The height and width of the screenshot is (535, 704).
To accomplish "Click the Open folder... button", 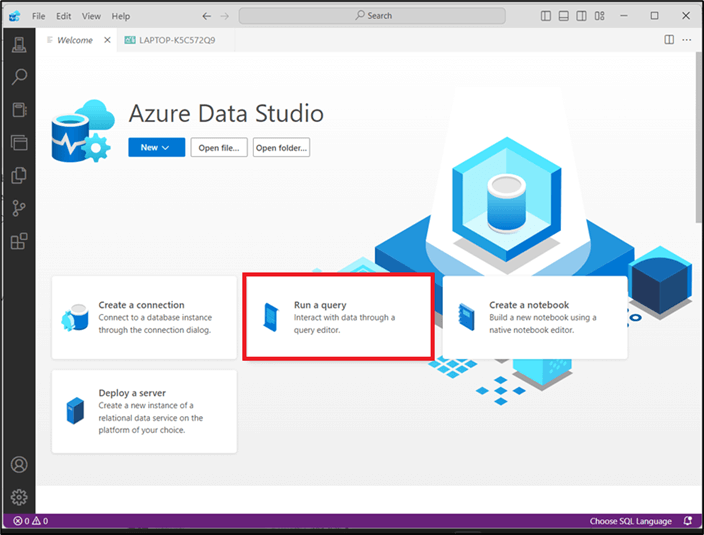I will [281, 147].
